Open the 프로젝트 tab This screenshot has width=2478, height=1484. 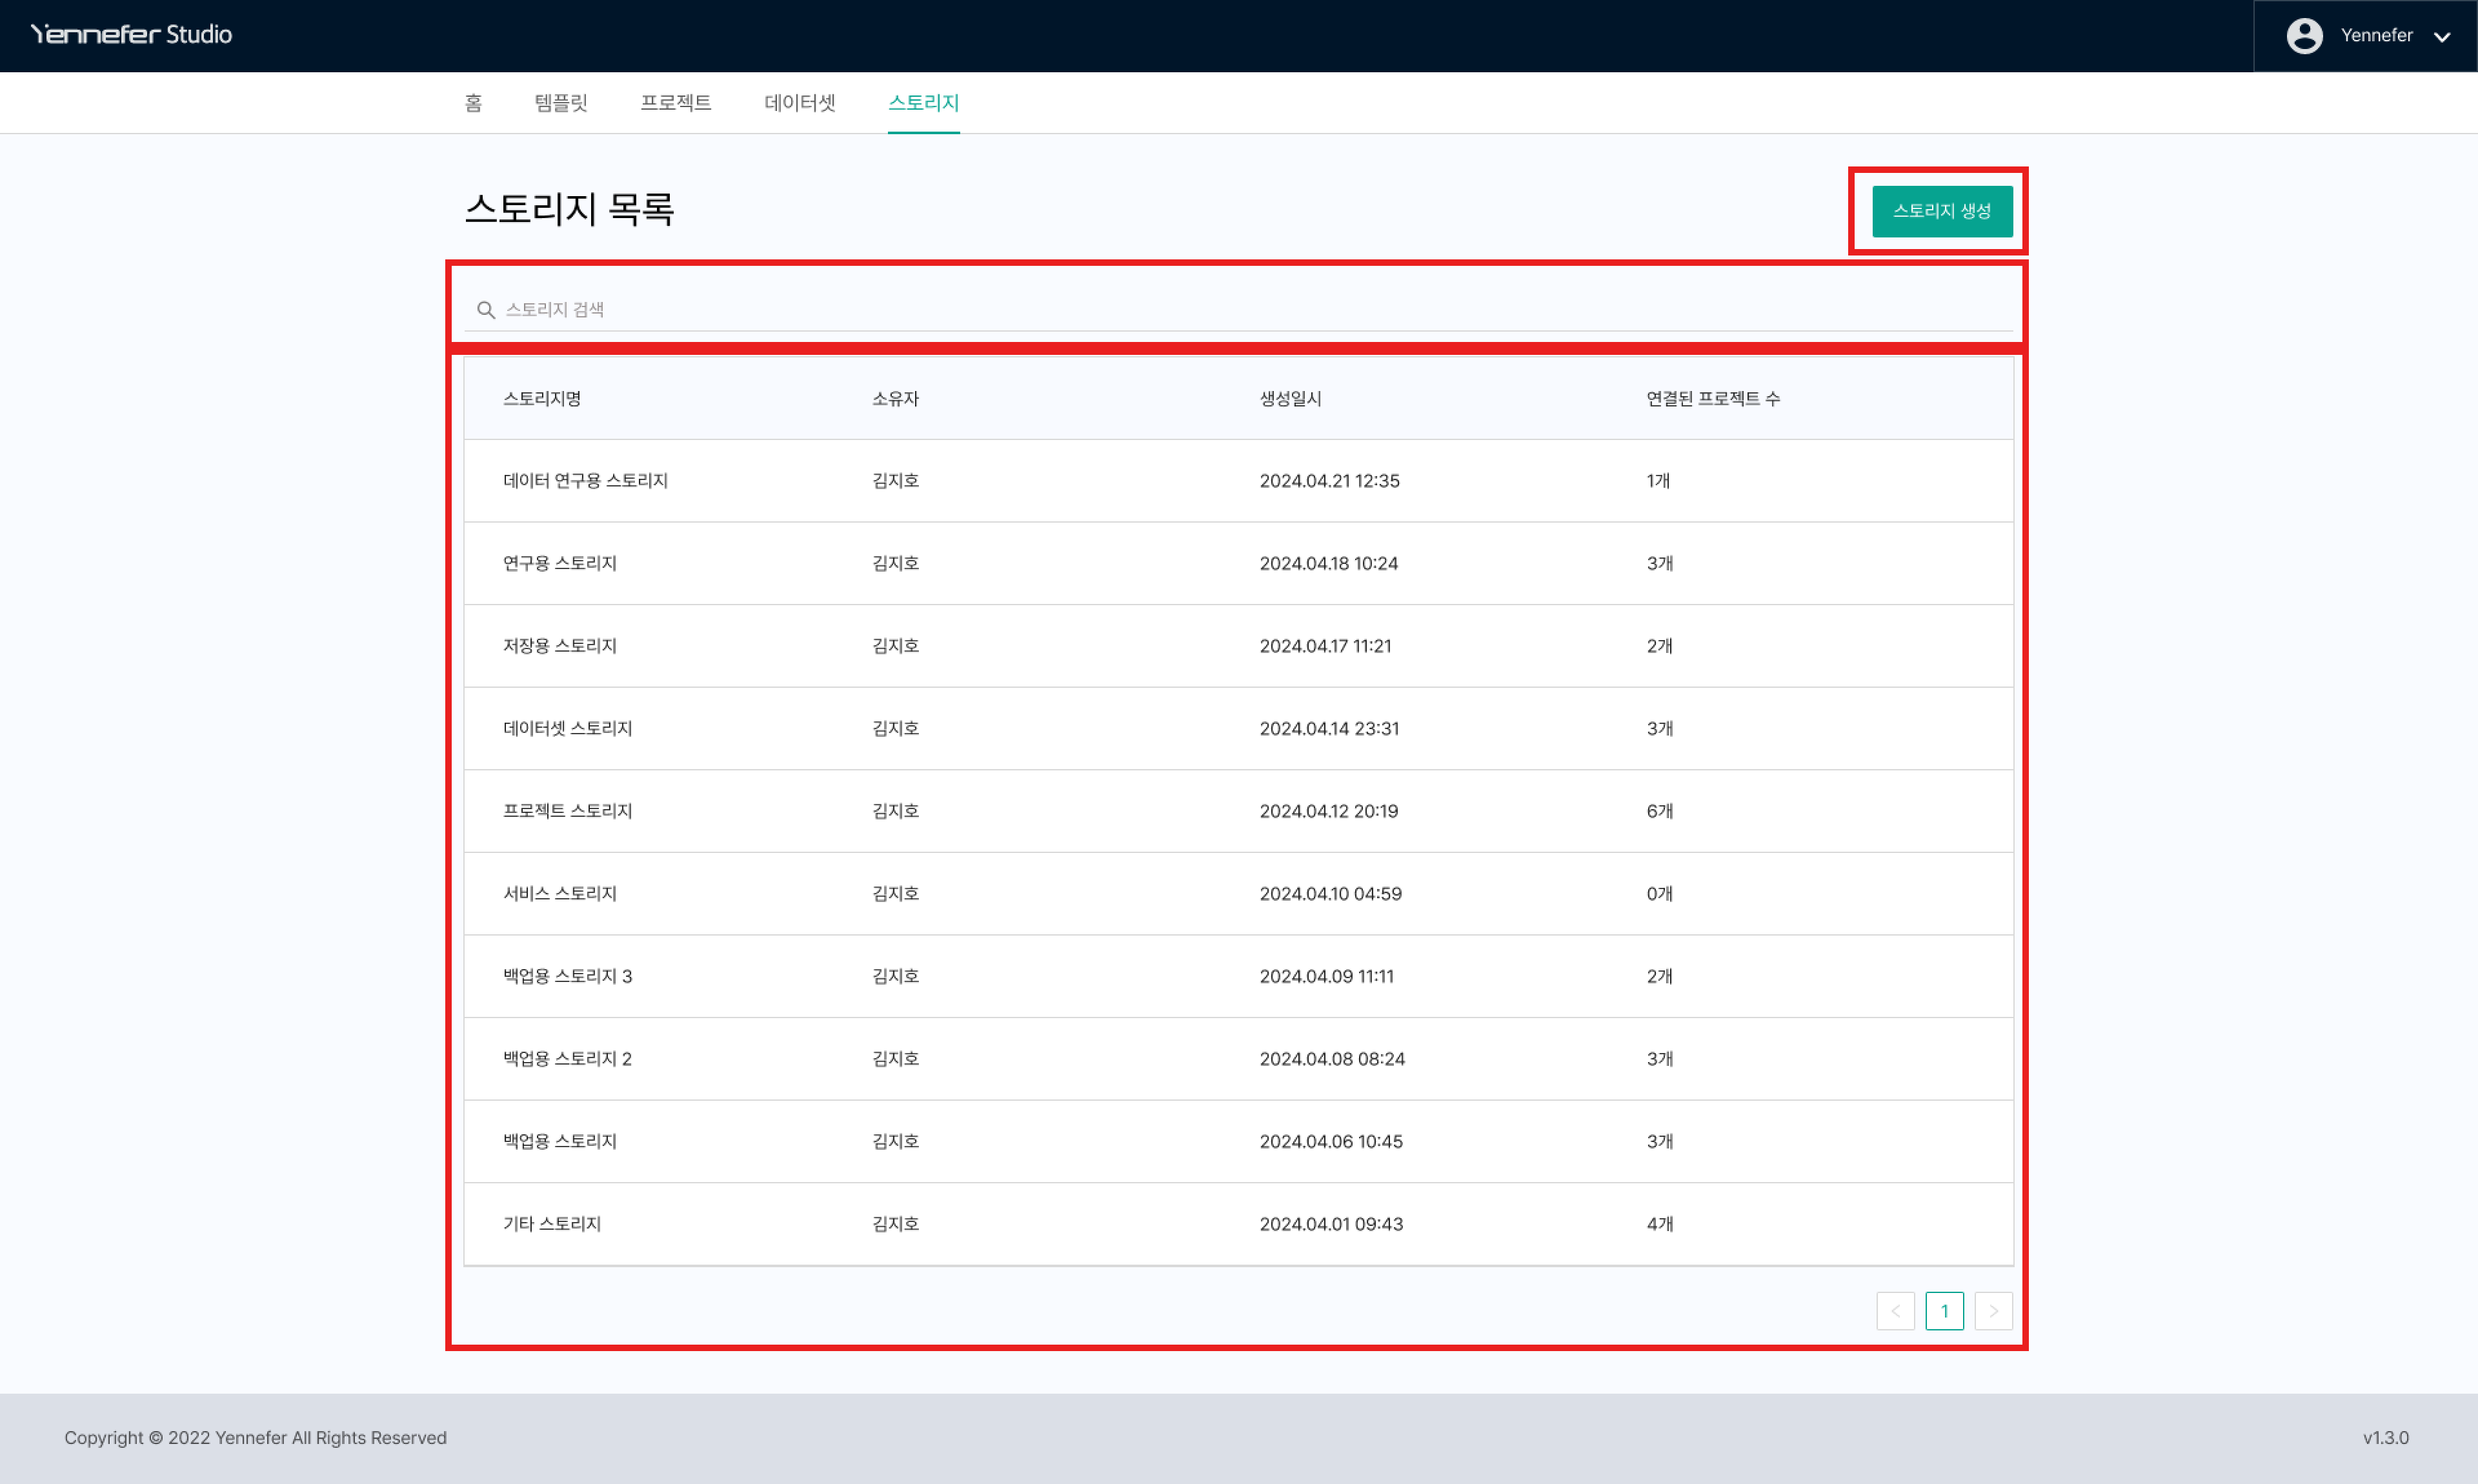(676, 103)
